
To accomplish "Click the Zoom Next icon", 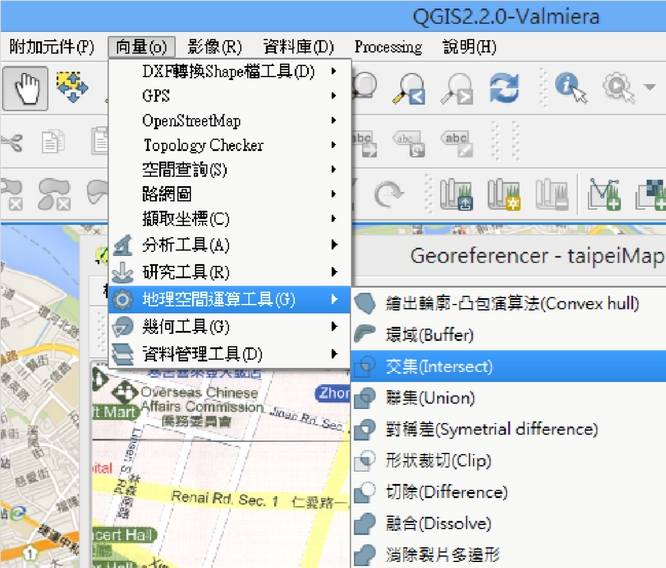I will tap(457, 88).
